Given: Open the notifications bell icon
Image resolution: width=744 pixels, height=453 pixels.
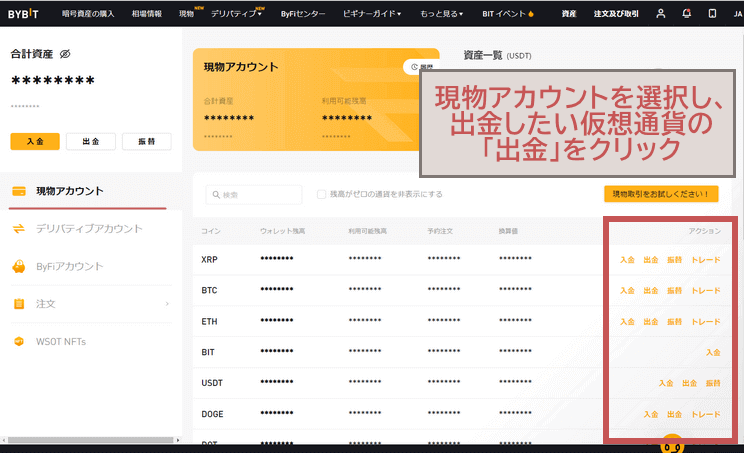Looking at the screenshot, I should [x=686, y=13].
